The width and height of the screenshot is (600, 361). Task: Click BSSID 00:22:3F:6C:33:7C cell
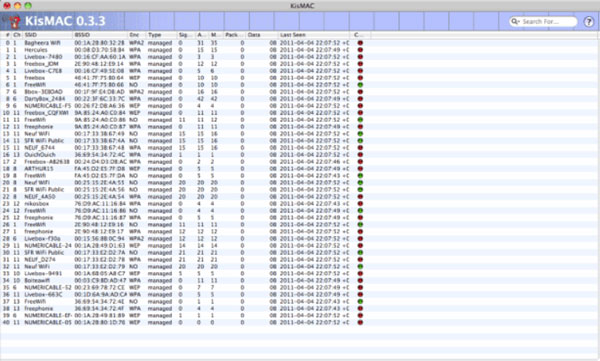pos(99,99)
